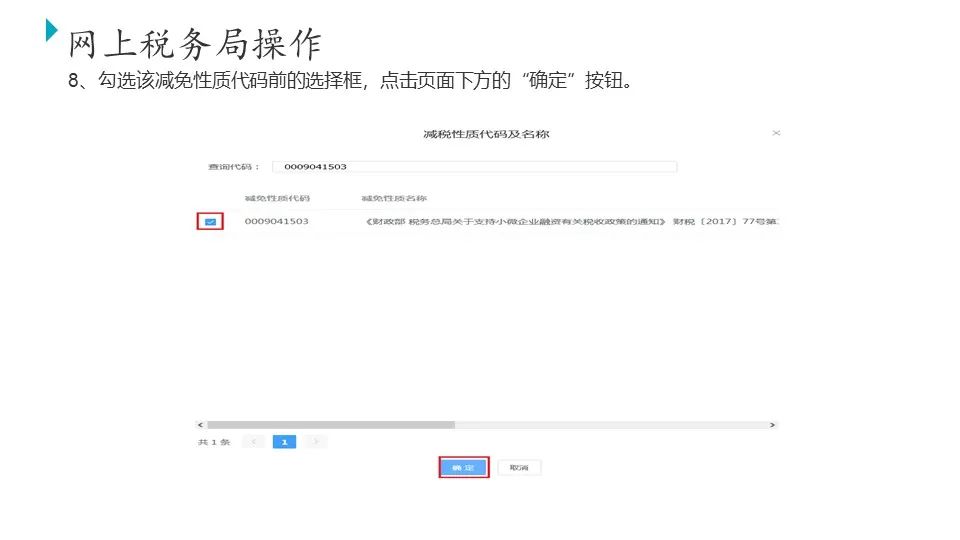Click the 减免性质代码 column header
The height and width of the screenshot is (540, 960).
click(277, 198)
